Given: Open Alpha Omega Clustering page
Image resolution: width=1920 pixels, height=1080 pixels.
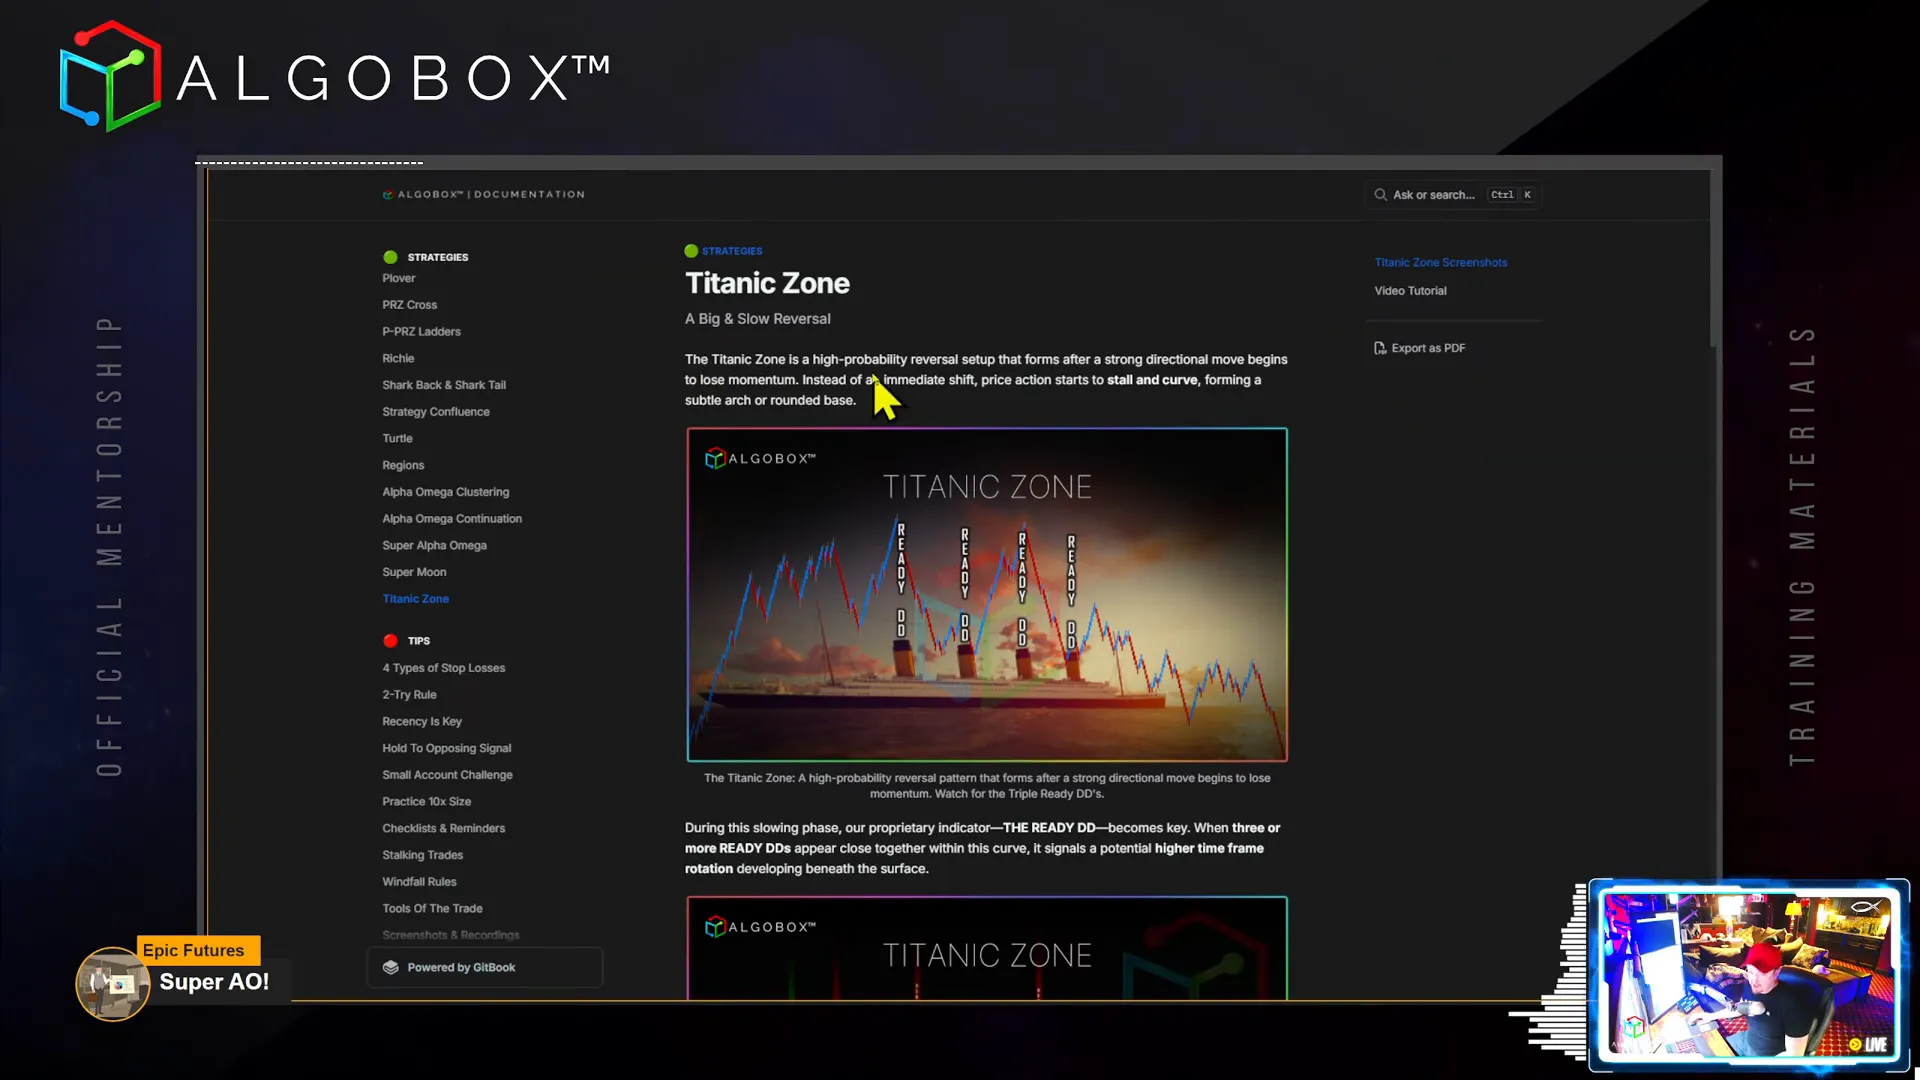Looking at the screenshot, I should coord(445,492).
